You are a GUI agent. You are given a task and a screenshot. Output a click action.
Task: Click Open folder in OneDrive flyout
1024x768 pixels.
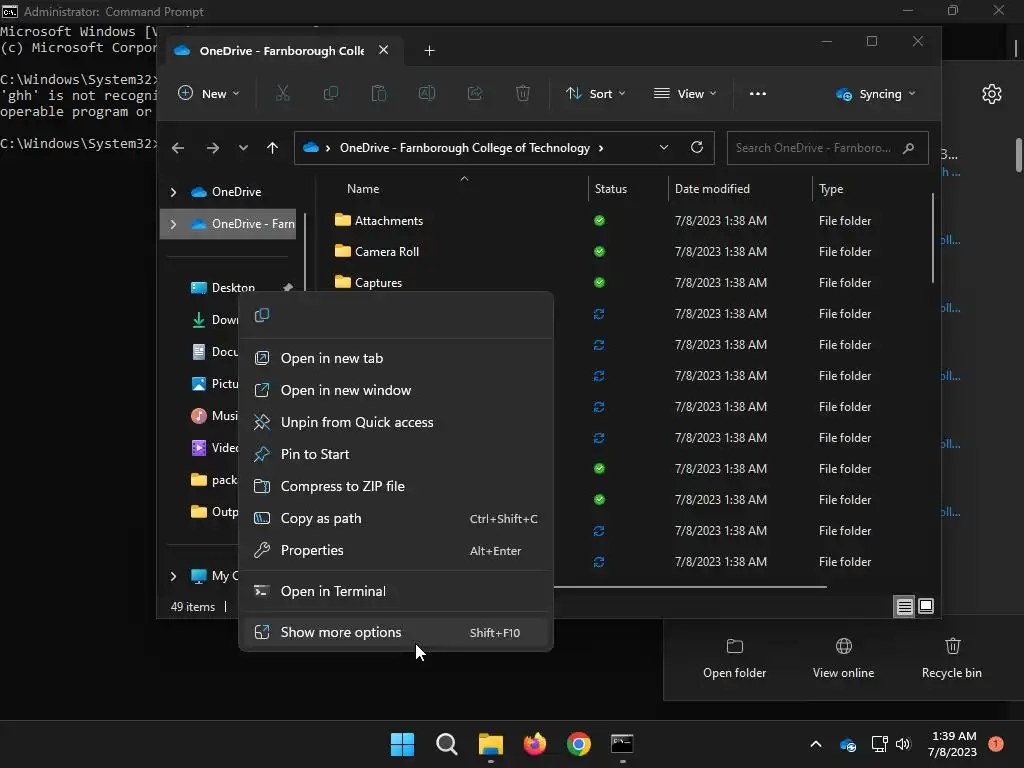click(734, 659)
